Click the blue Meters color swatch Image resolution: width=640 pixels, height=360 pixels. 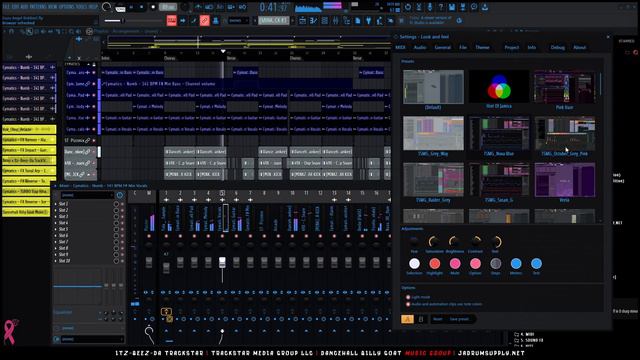tap(516, 264)
